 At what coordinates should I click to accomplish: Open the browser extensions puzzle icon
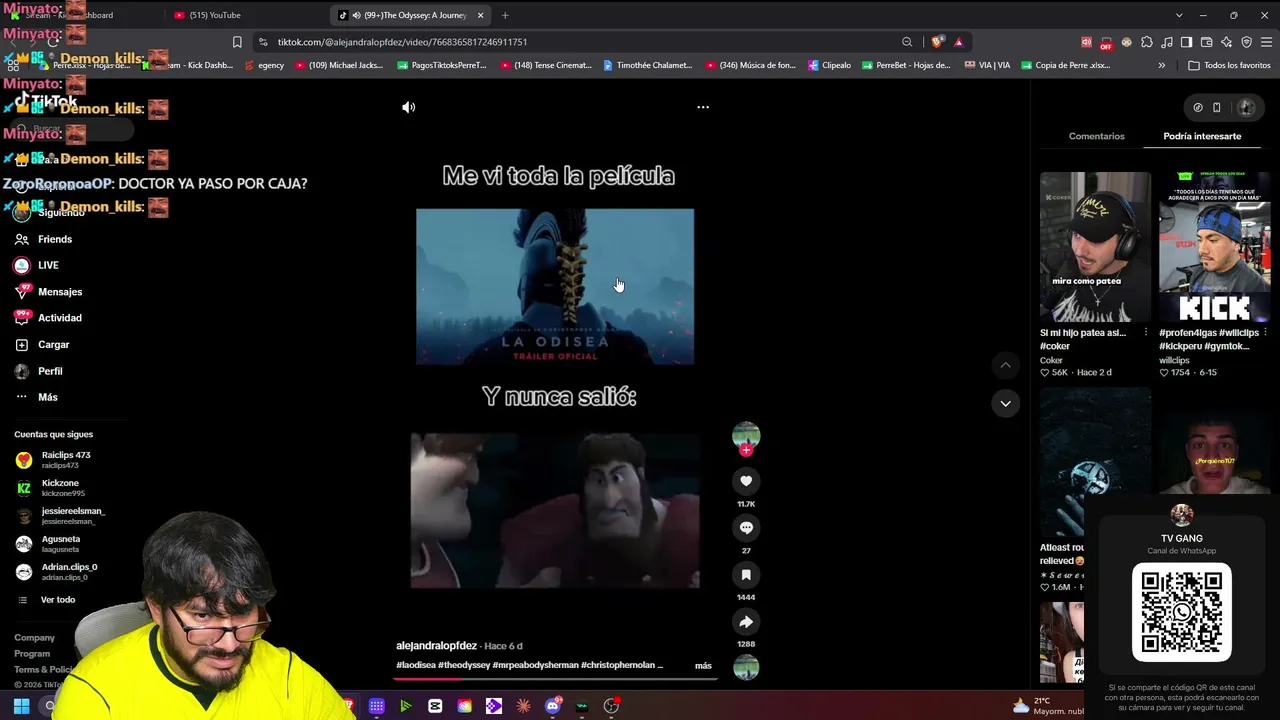(x=1146, y=42)
